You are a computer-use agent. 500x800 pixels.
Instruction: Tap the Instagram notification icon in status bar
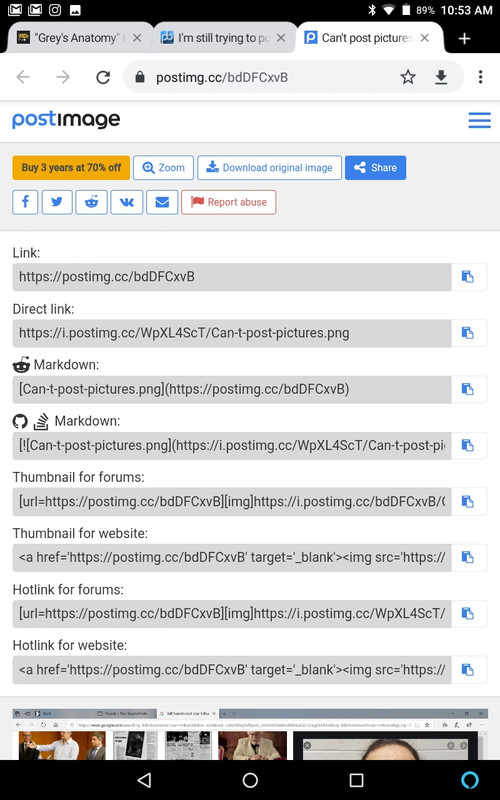coord(55,10)
